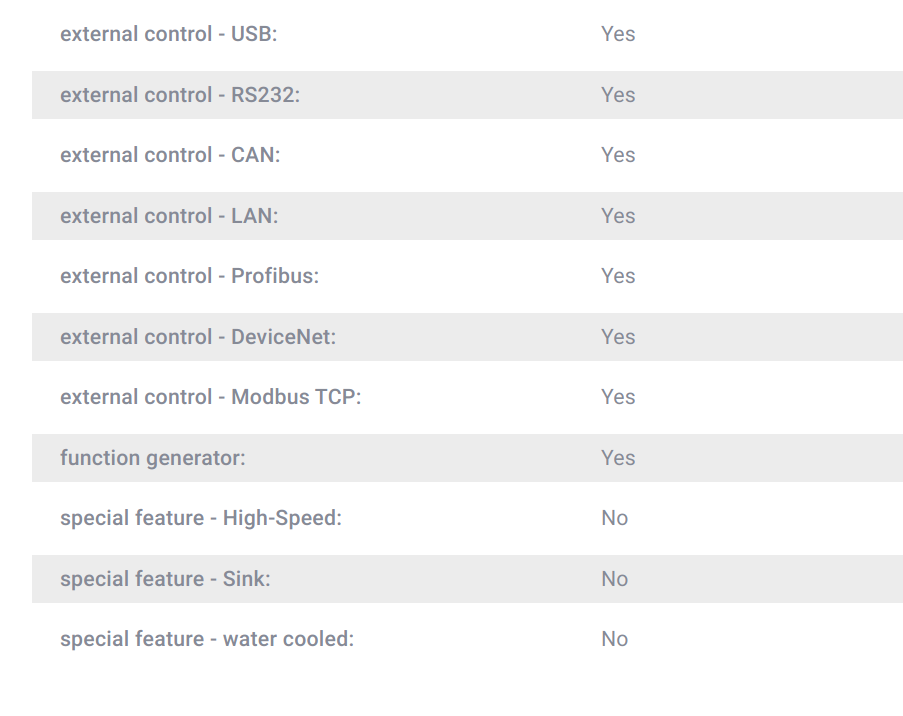Click the 'external control - Modbus TCP:' label
903x716 pixels.
click(211, 397)
